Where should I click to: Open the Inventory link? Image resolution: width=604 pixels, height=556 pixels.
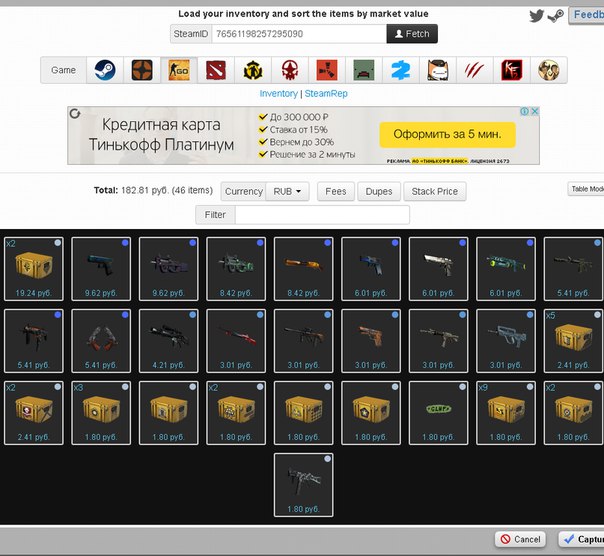[x=279, y=94]
